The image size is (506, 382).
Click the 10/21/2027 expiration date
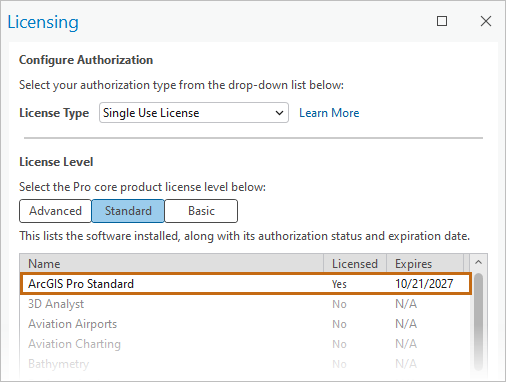click(424, 284)
